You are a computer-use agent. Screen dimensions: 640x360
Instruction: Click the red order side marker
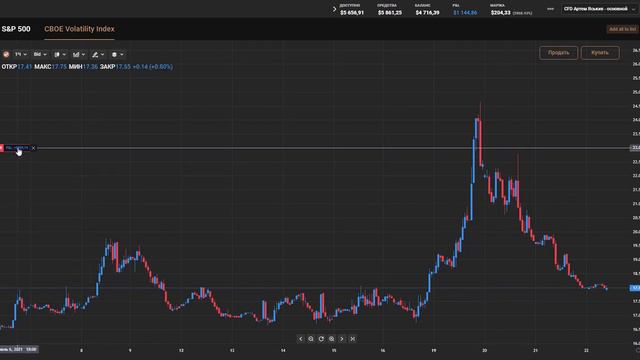tap(2, 148)
